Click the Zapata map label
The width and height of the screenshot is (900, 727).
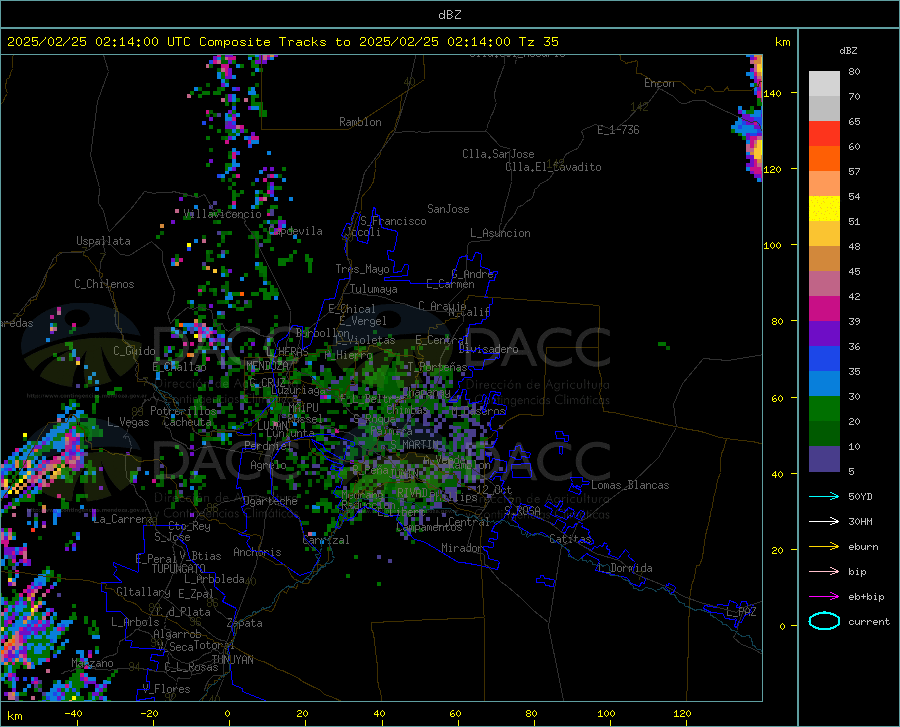tap(245, 623)
